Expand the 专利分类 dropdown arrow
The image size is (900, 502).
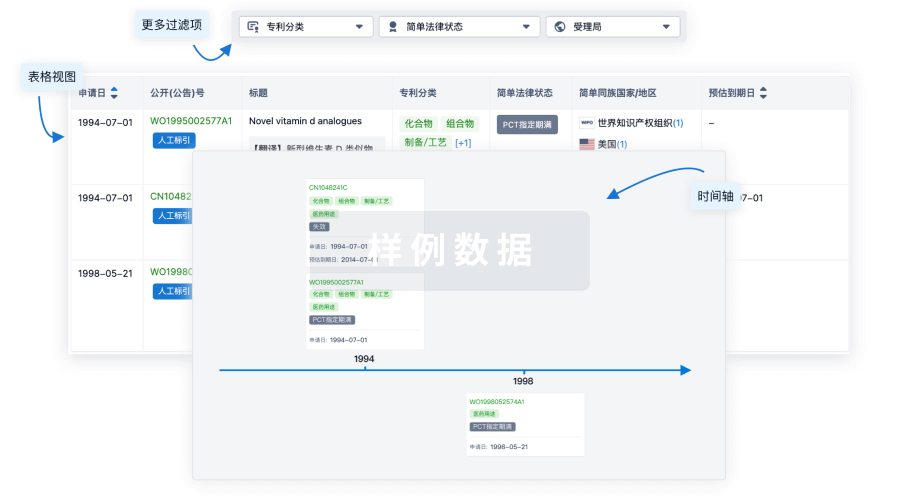click(x=360, y=27)
